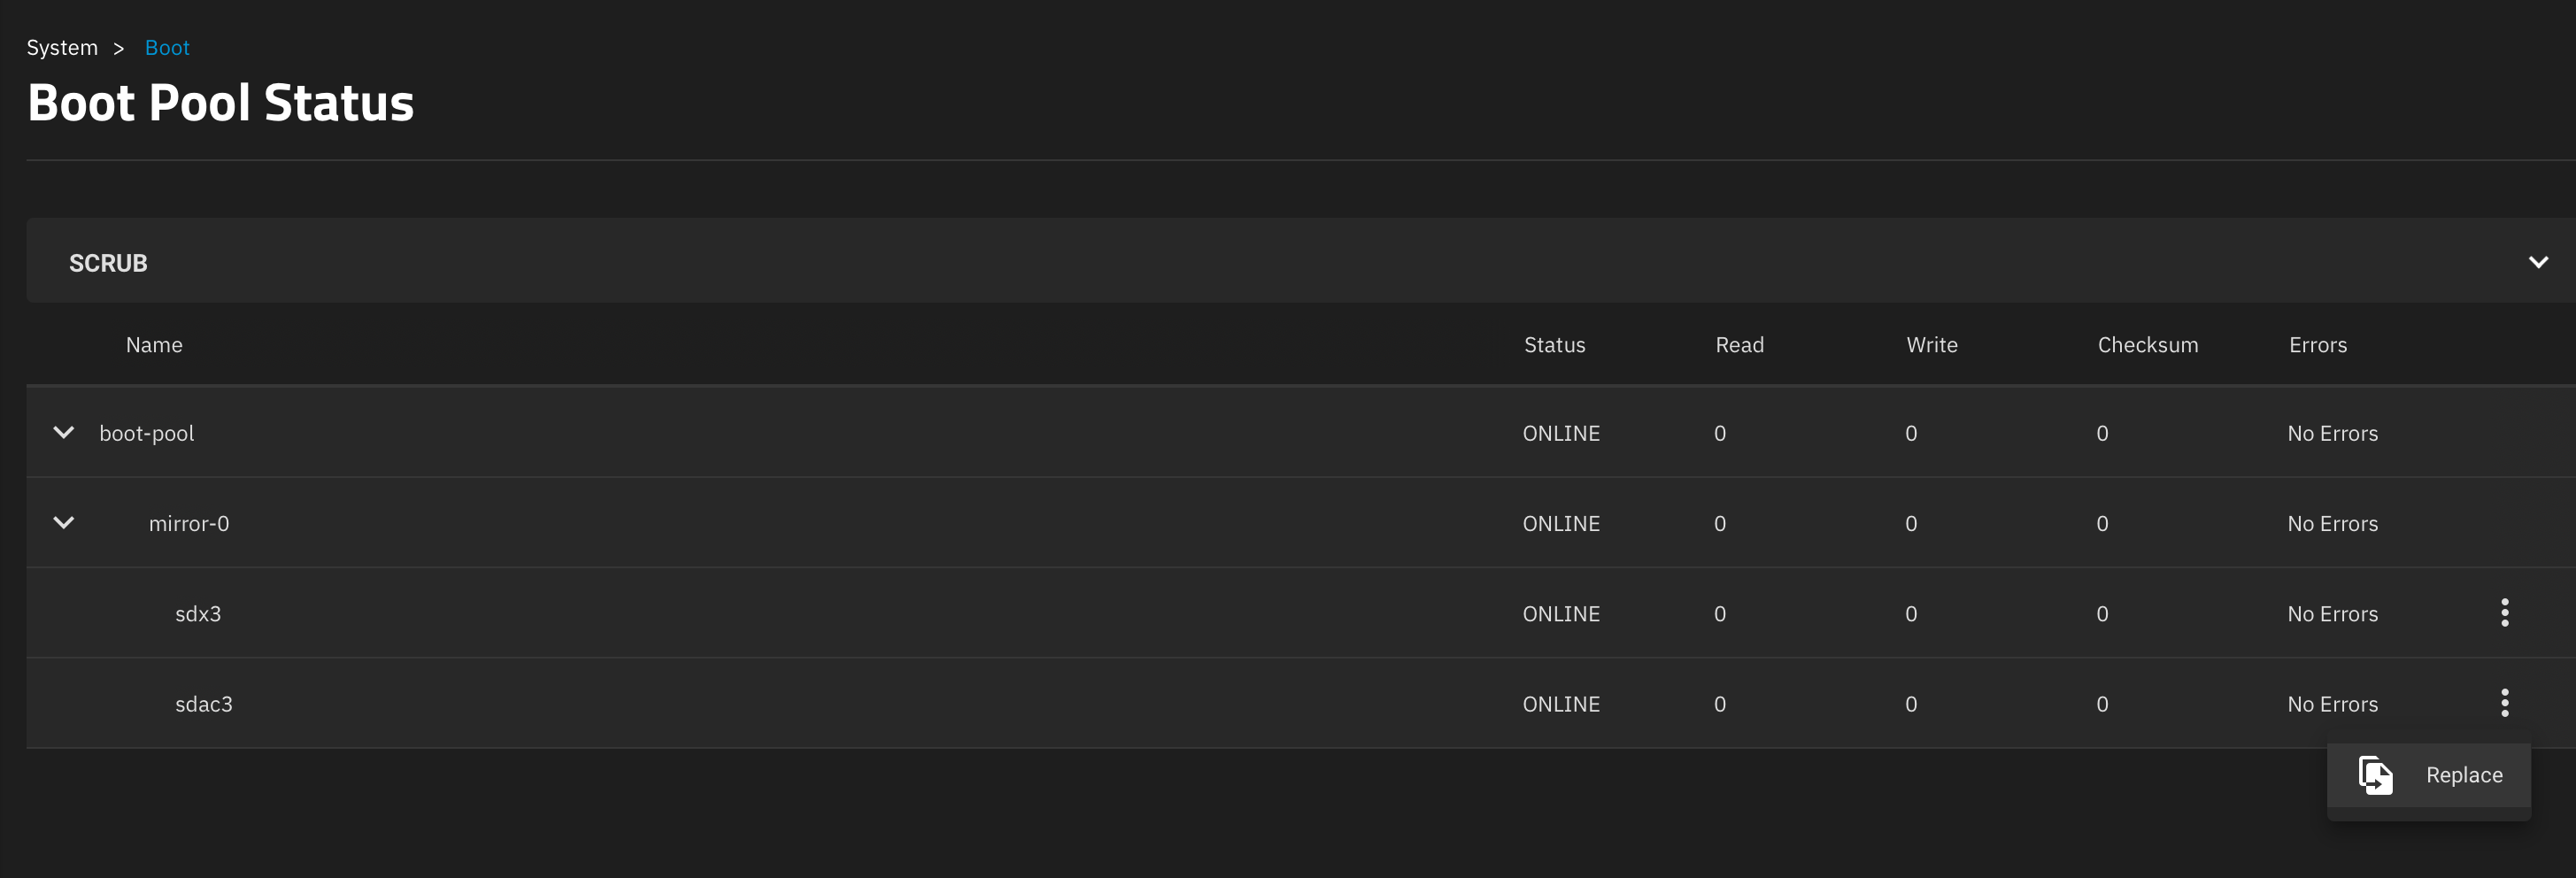Click the mirror-0 name
This screenshot has width=2576, height=878.
click(x=189, y=524)
